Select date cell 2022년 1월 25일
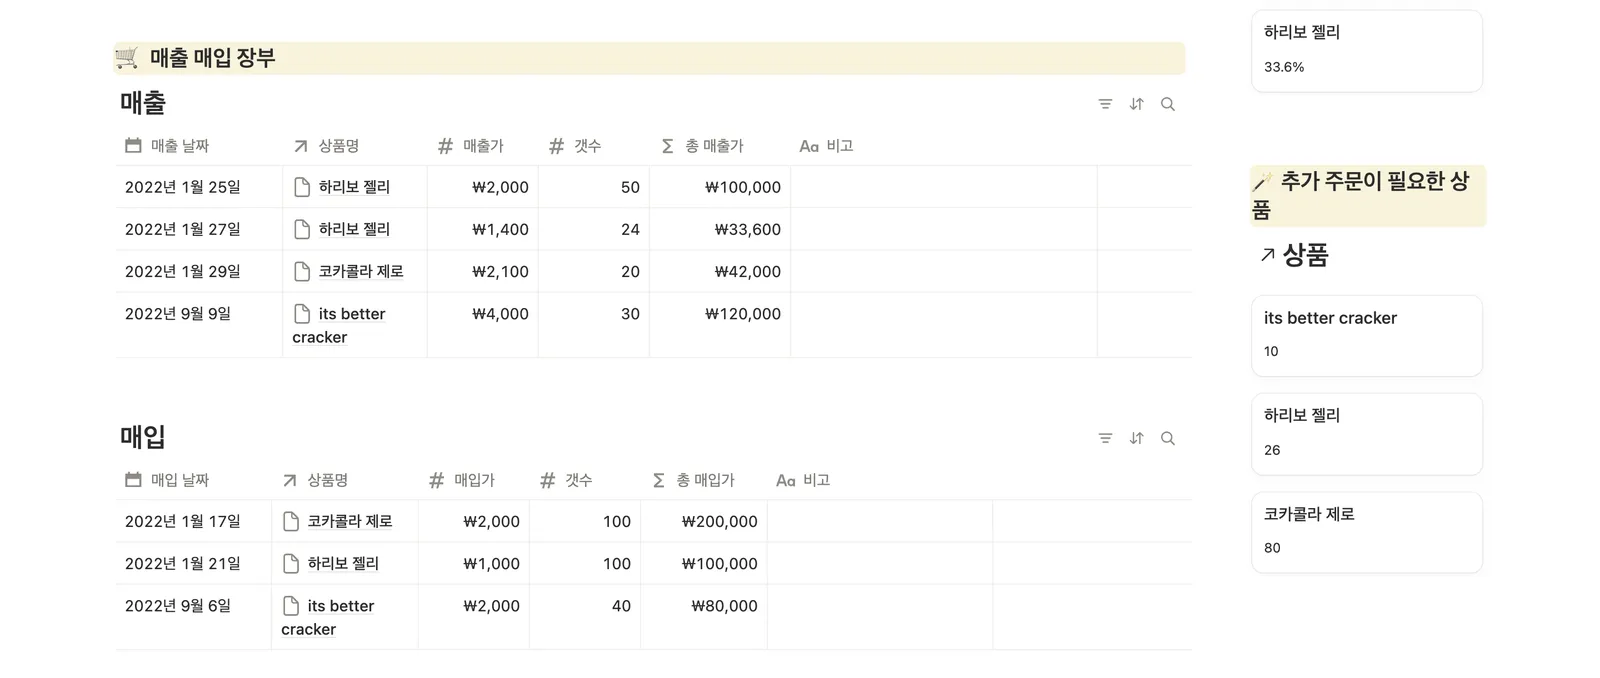Viewport: 1600px width, 678px height. point(199,187)
